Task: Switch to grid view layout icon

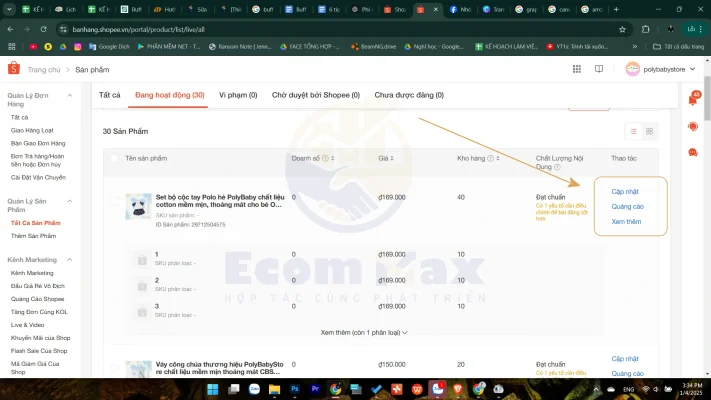Action: 649,131
